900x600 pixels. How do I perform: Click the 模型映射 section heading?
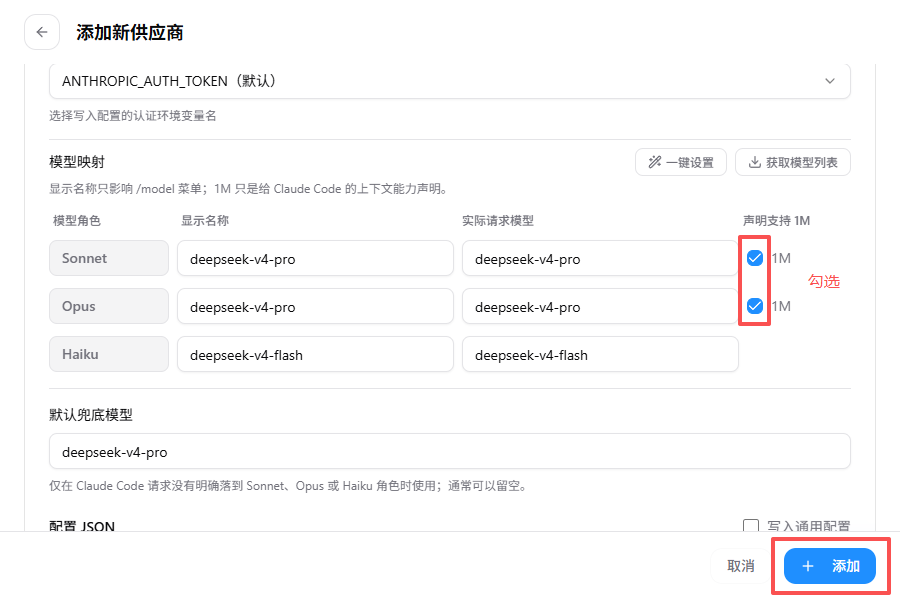click(x=77, y=162)
